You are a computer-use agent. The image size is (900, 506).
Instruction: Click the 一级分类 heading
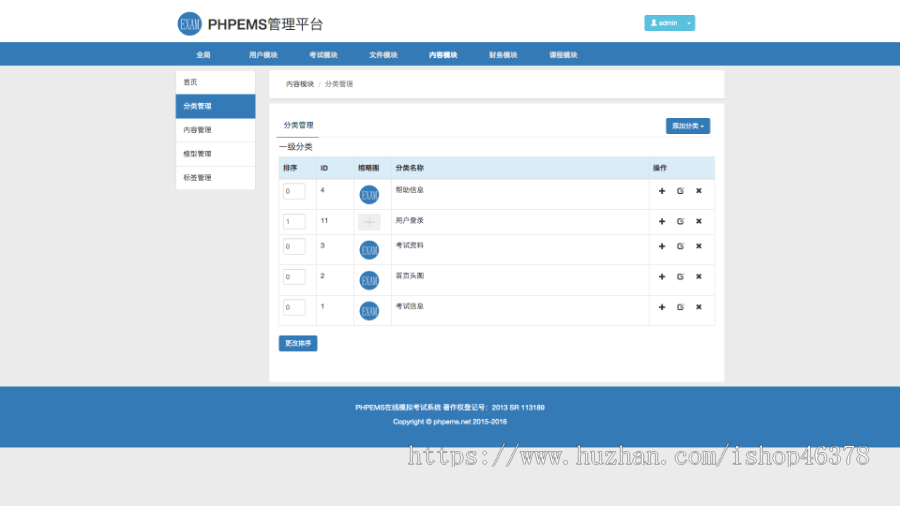pos(296,147)
